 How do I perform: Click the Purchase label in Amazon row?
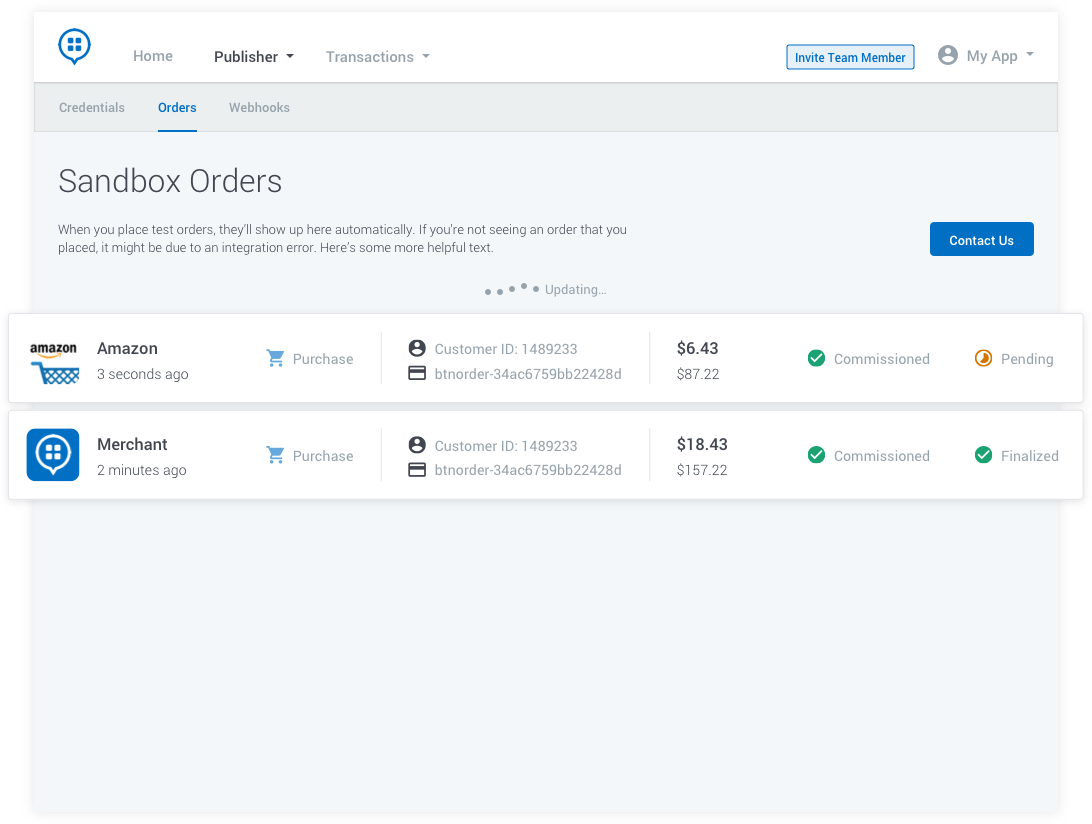(323, 359)
